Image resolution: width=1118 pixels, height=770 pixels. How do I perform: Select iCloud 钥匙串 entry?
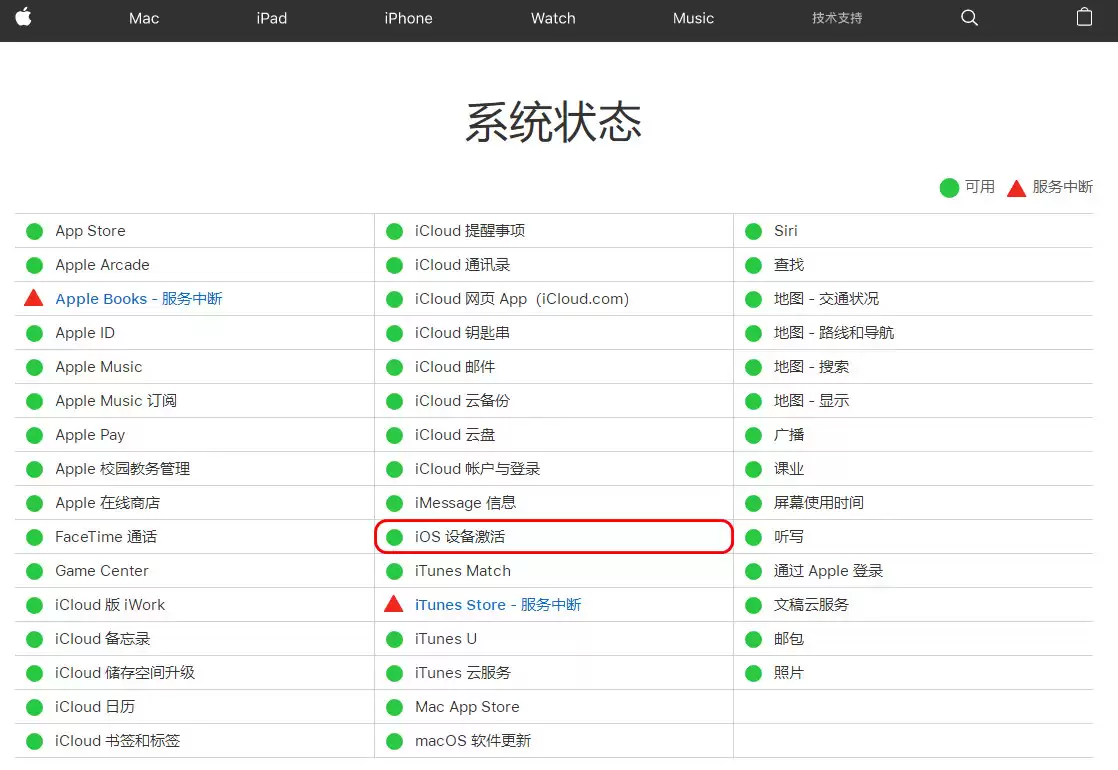(x=462, y=333)
